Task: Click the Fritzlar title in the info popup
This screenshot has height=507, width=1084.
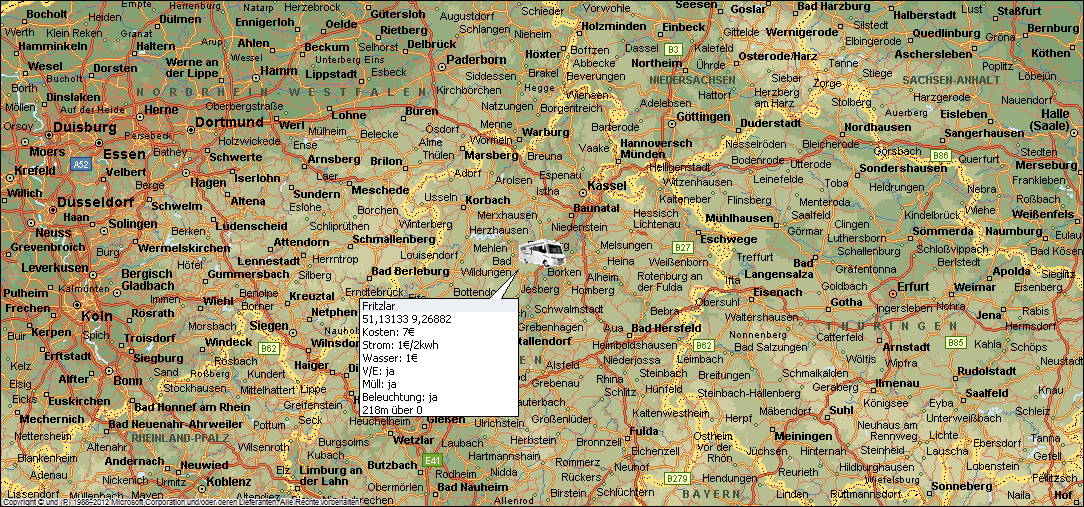Action: coord(381,305)
